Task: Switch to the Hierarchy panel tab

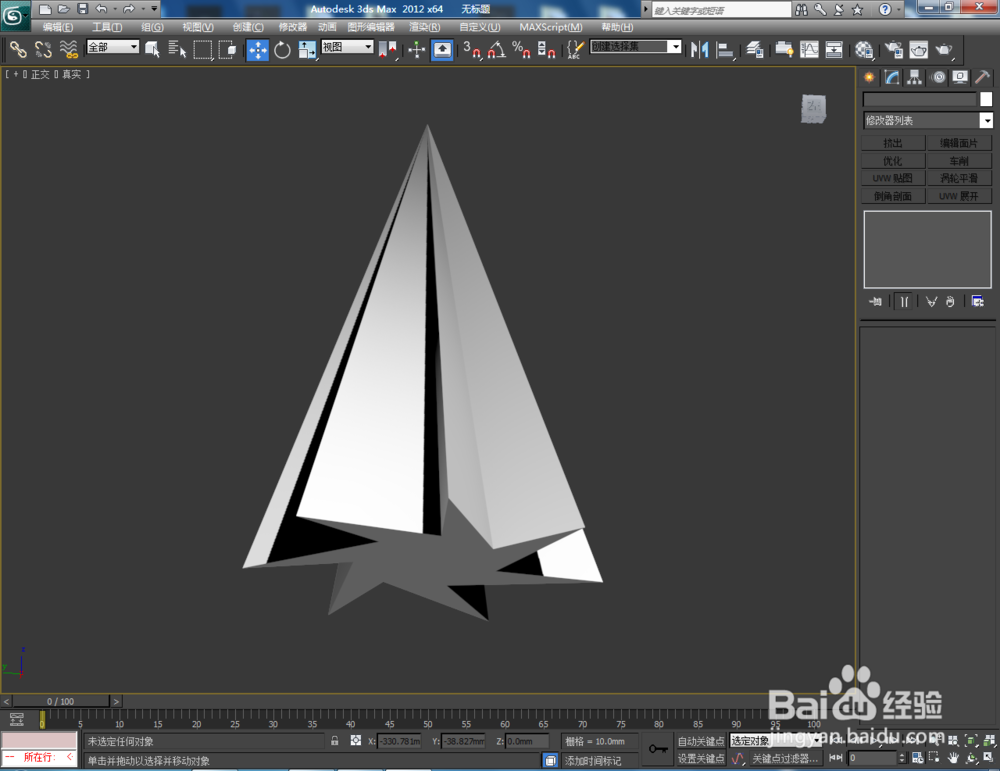Action: pos(915,77)
